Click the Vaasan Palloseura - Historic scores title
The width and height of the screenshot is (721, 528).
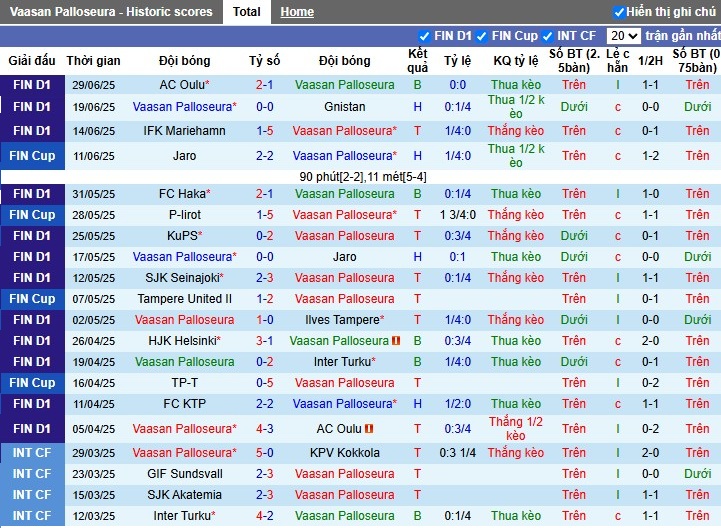point(111,12)
